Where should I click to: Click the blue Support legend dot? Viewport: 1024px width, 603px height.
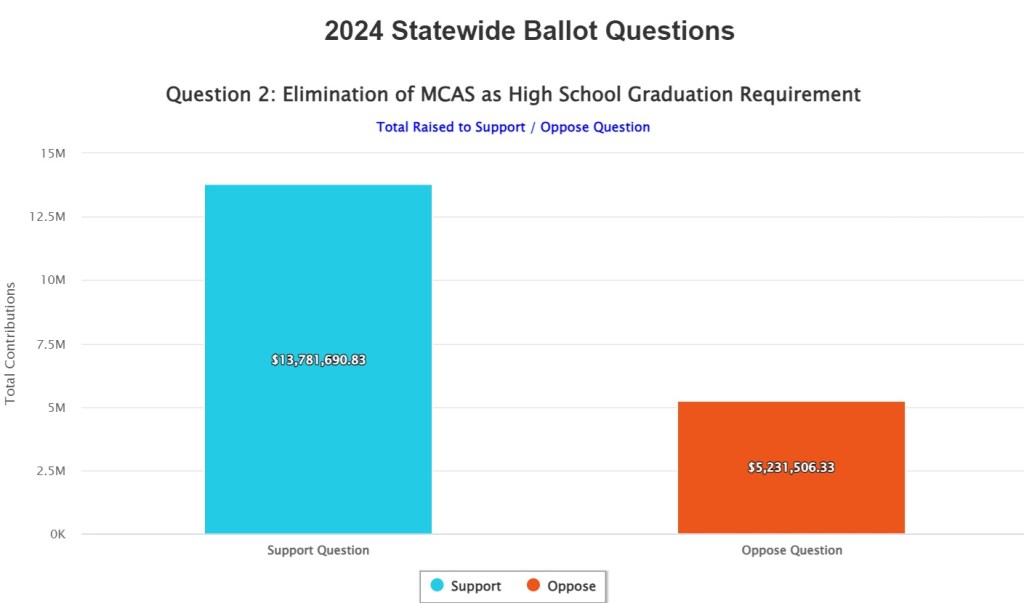(438, 586)
